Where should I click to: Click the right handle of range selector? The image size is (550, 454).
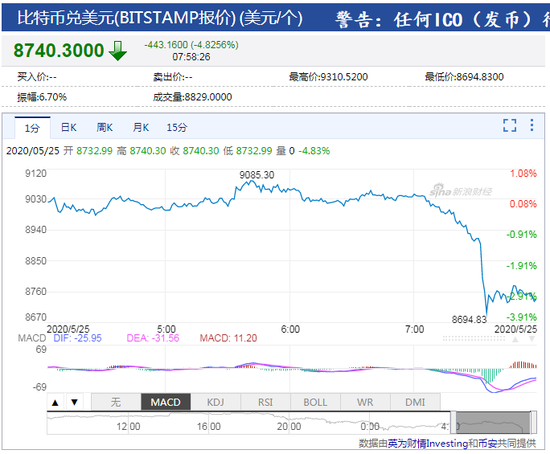tap(534, 423)
